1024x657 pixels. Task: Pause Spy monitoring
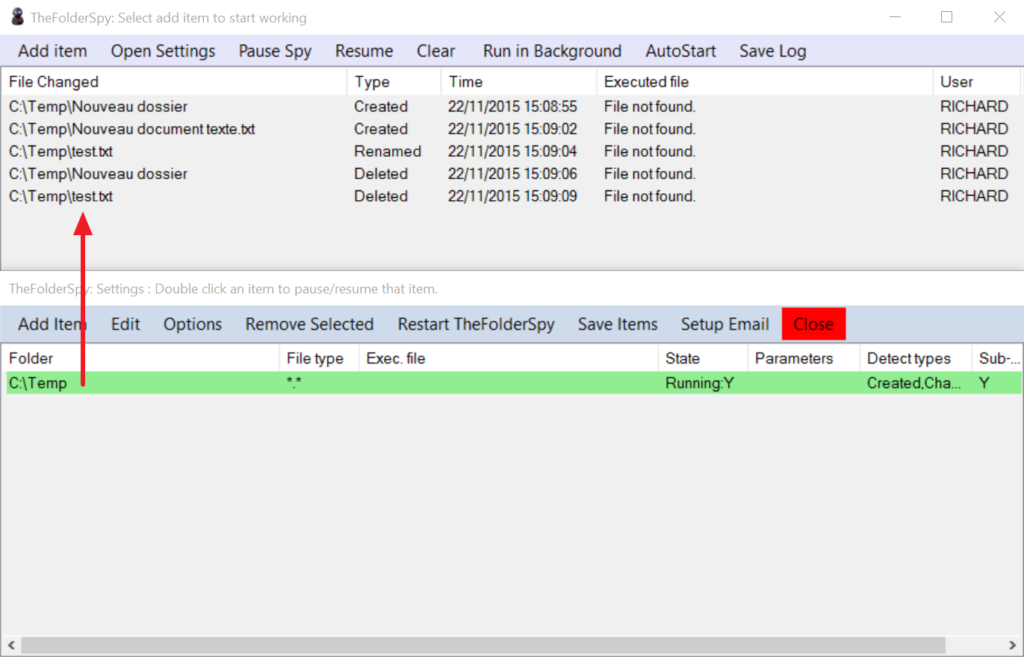click(x=275, y=51)
